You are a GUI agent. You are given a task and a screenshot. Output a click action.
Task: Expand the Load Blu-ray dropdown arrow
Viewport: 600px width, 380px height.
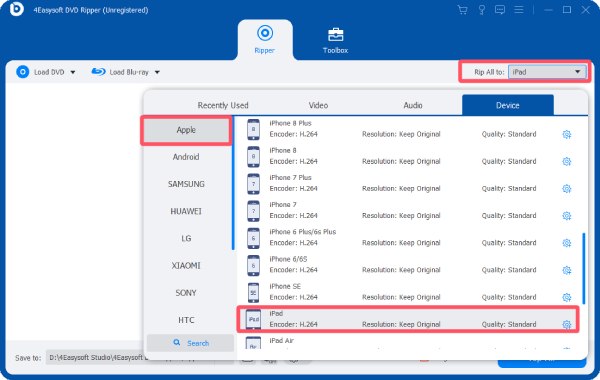(157, 72)
